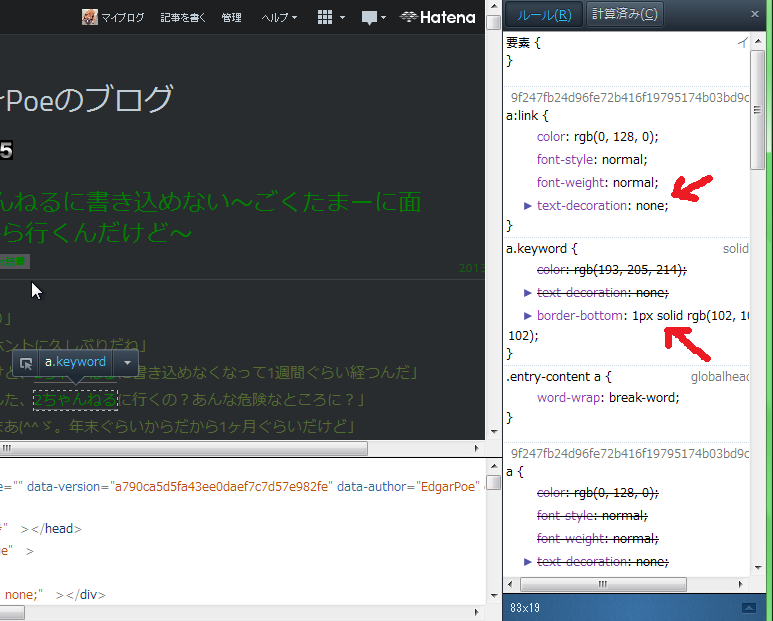This screenshot has height=621, width=773.
Task: Open the Hatena services grid icon
Action: coord(325,17)
